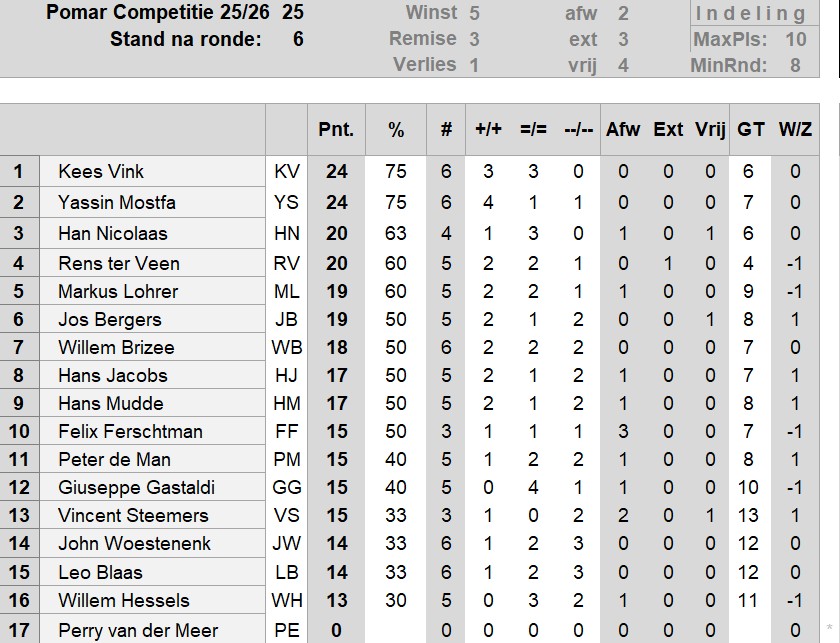Select Kees Vink's name cell
The height and width of the screenshot is (643, 840).
pyautogui.click(x=101, y=171)
